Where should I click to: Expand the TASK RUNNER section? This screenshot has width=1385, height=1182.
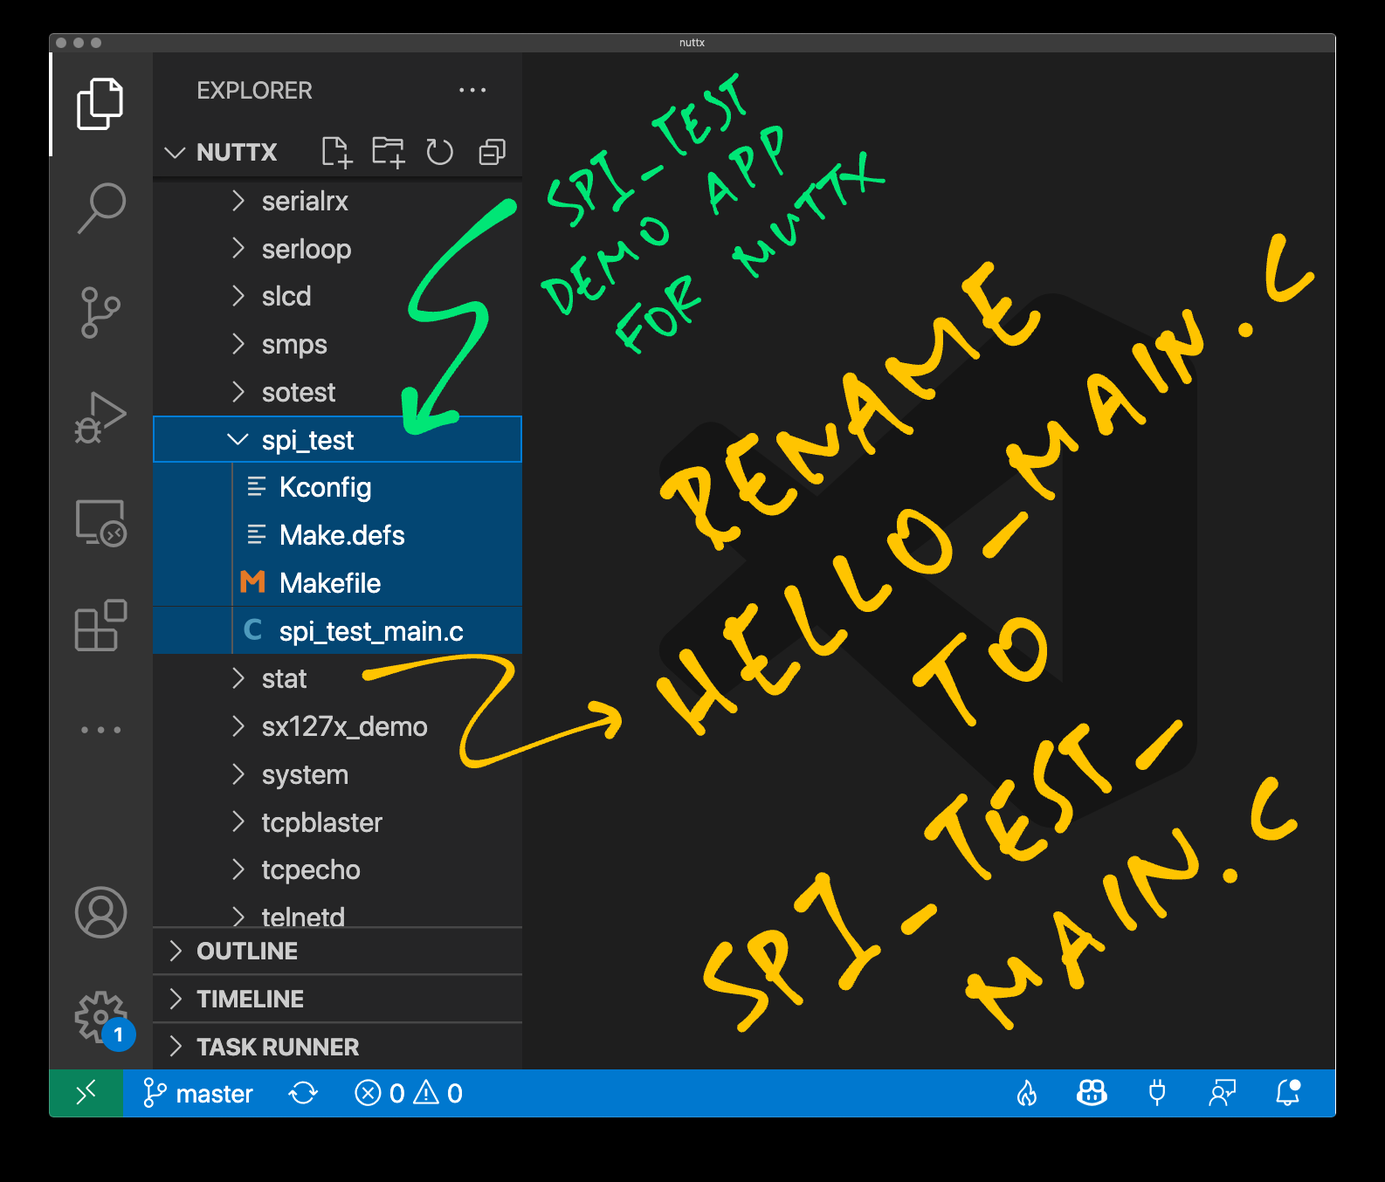[277, 1047]
